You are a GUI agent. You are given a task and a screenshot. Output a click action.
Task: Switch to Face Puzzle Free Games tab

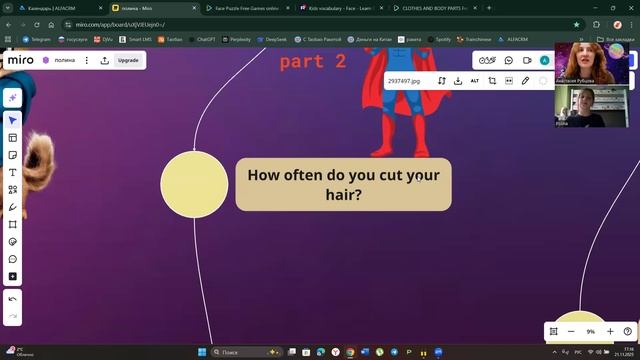[247, 8]
